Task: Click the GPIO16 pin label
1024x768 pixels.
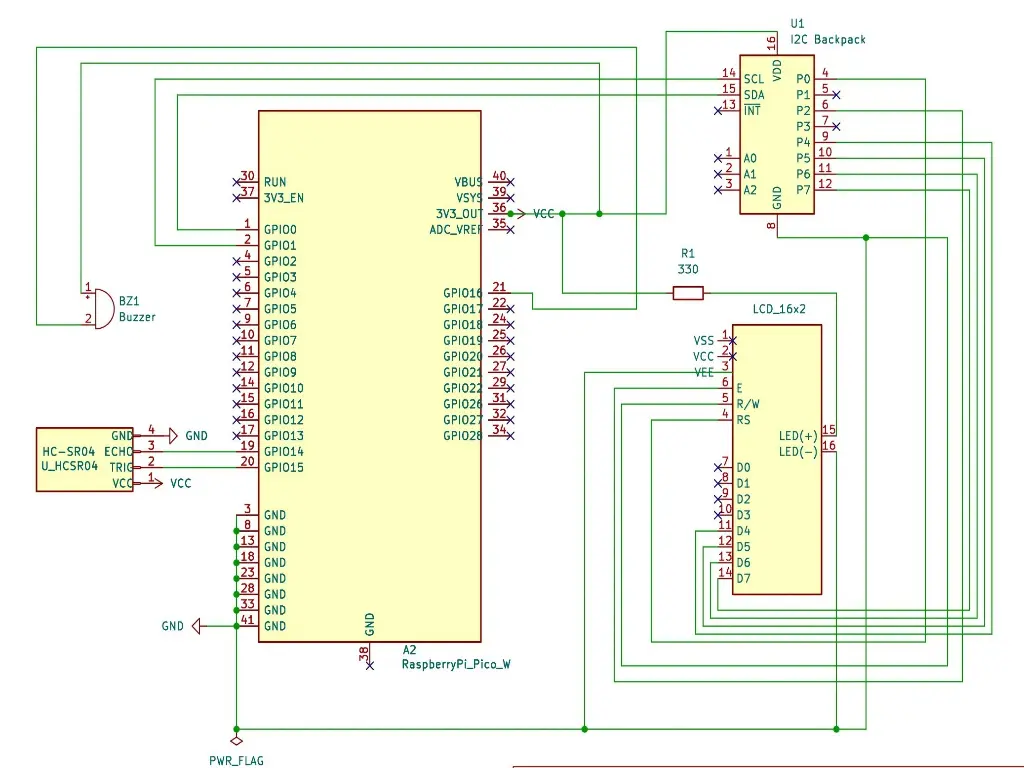Action: (x=462, y=293)
